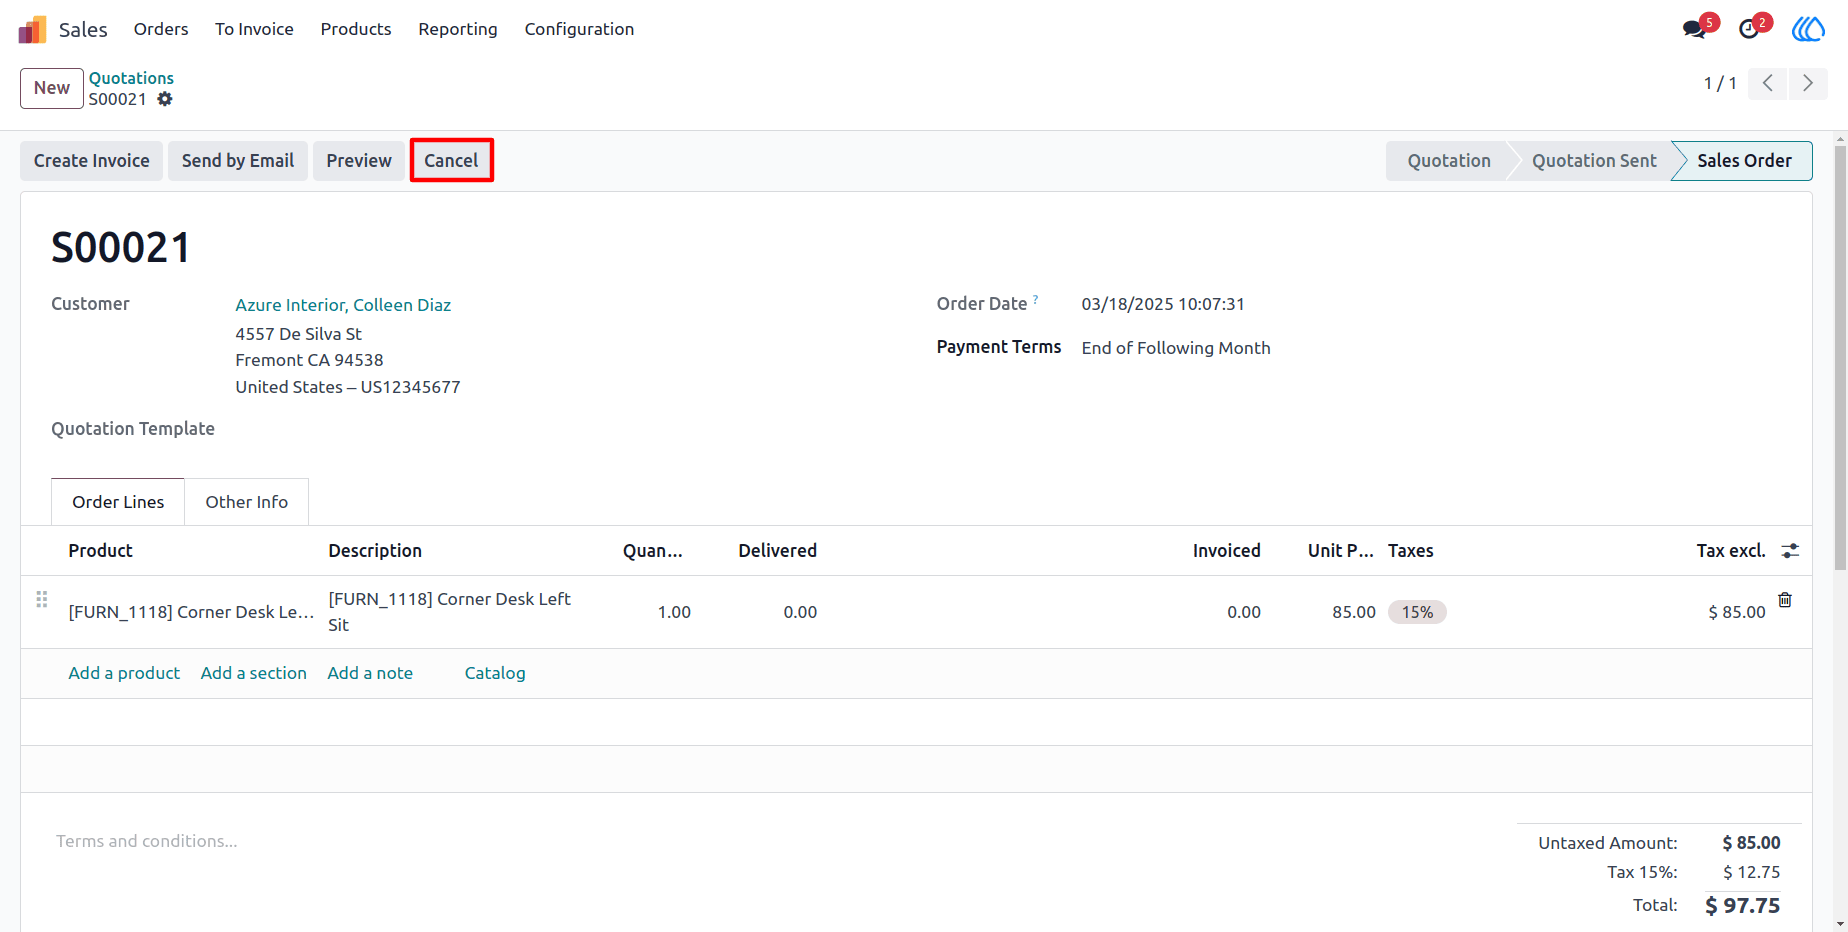Viewport: 1848px width, 932px height.
Task: Click Add a section
Action: [254, 673]
